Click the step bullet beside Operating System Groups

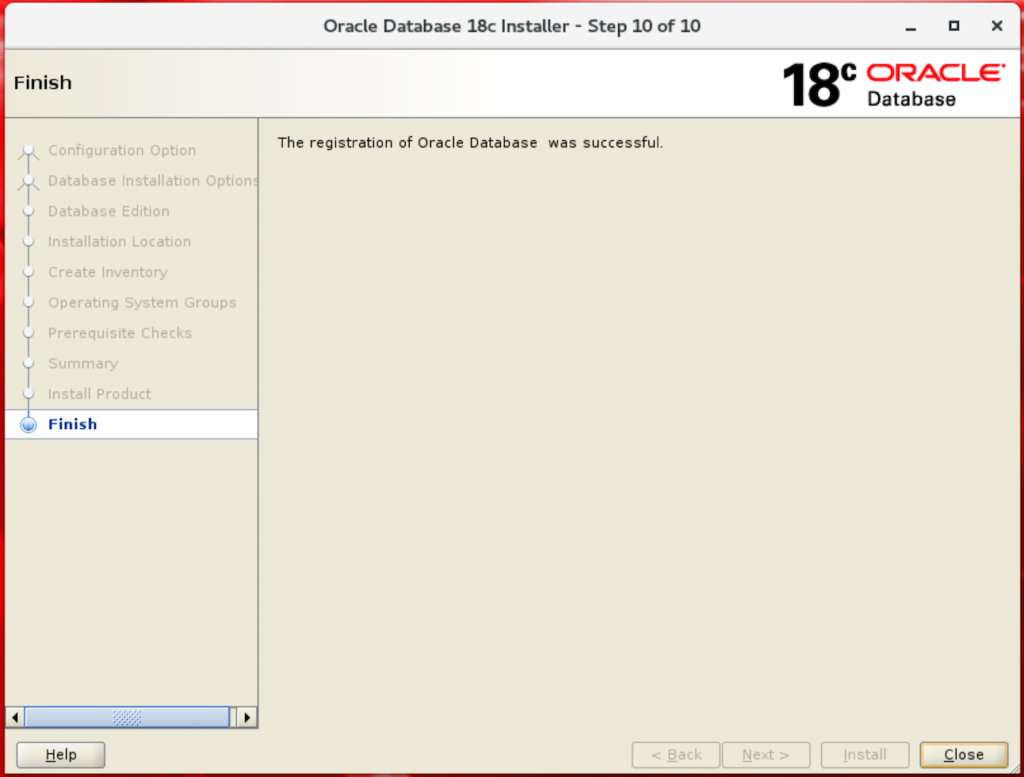(28, 302)
